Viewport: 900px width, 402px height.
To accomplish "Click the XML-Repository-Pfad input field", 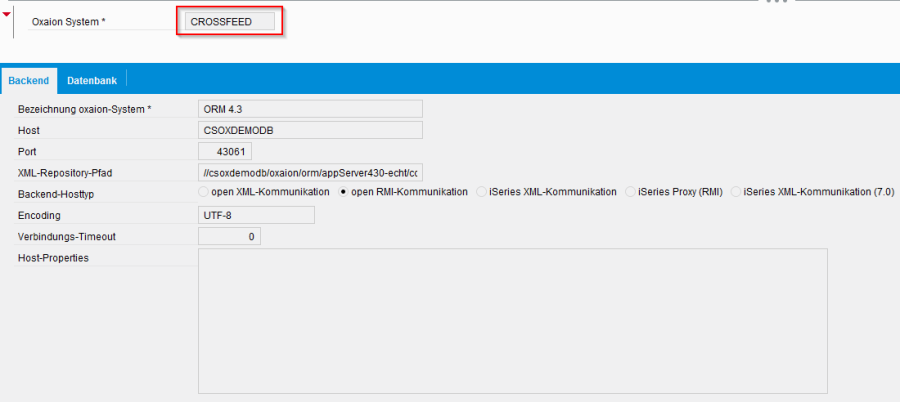I will click(310, 172).
